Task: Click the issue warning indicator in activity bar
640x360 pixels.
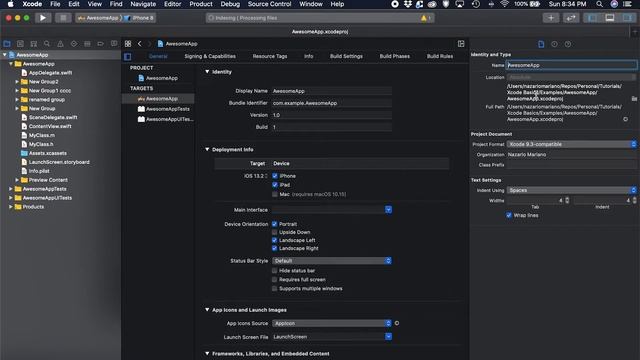Action: coord(426,18)
